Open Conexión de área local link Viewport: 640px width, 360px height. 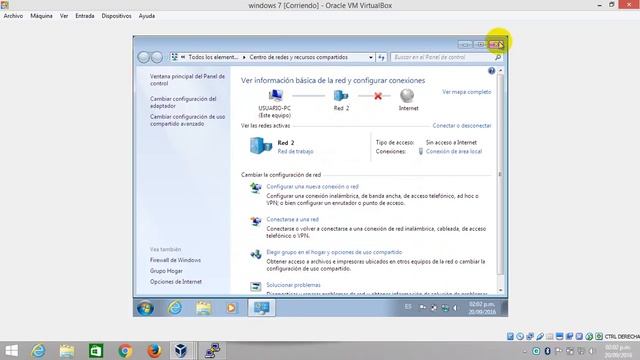454,151
